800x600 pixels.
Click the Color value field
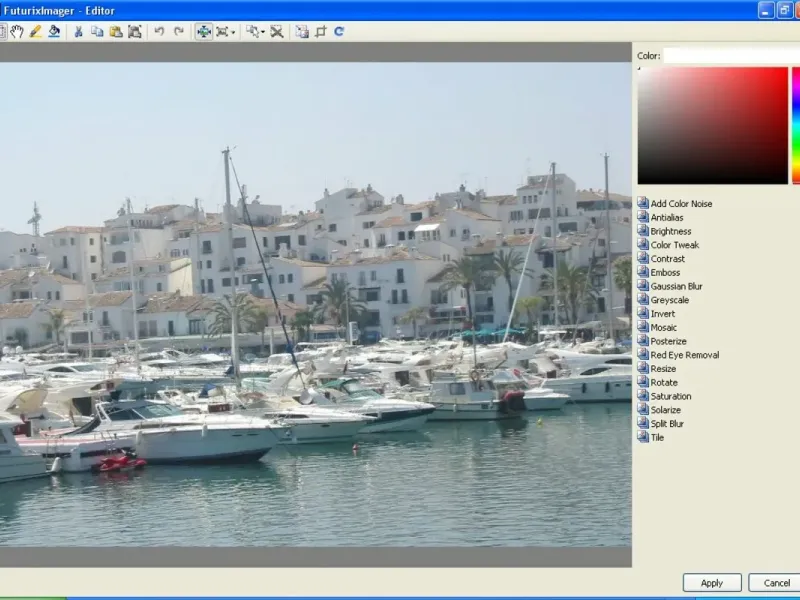pos(730,56)
